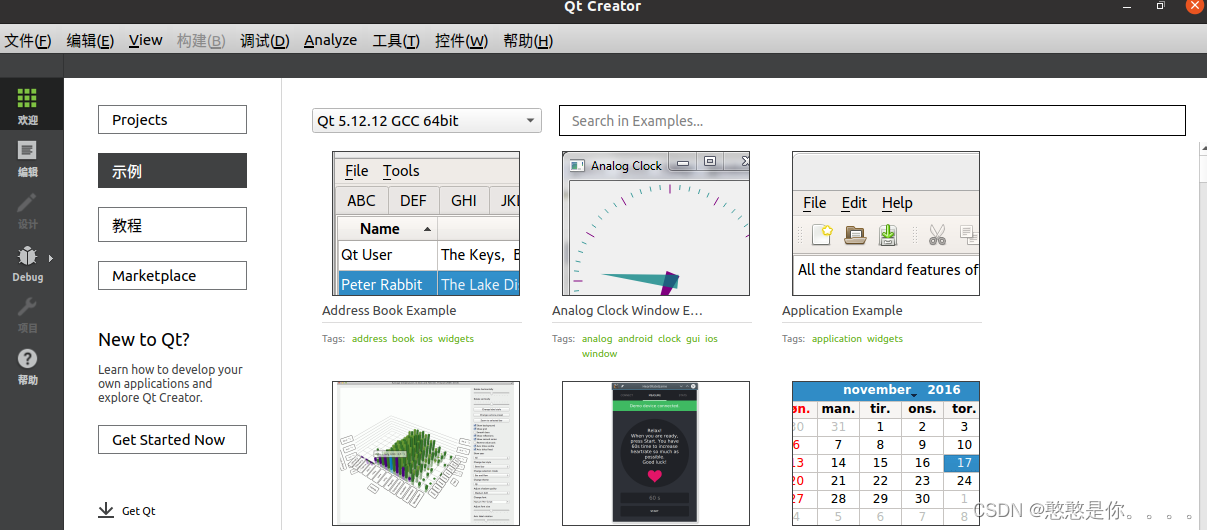The height and width of the screenshot is (530, 1207).
Task: Click the Search in Examples field
Action: (872, 121)
